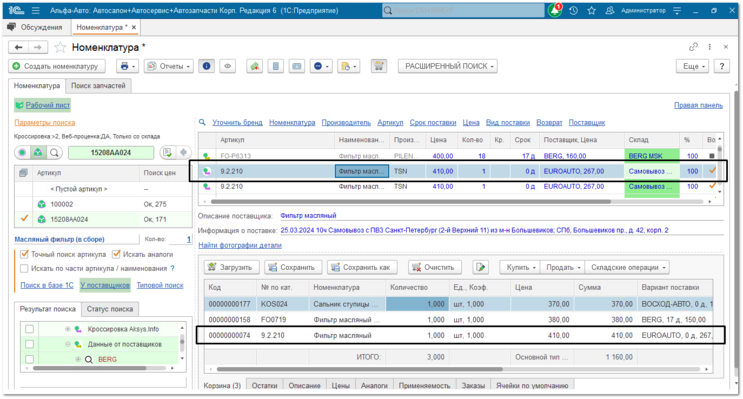This screenshot has width=743, height=399.
Task: Toggle Точный поиск артикула checkbox
Action: 25,254
